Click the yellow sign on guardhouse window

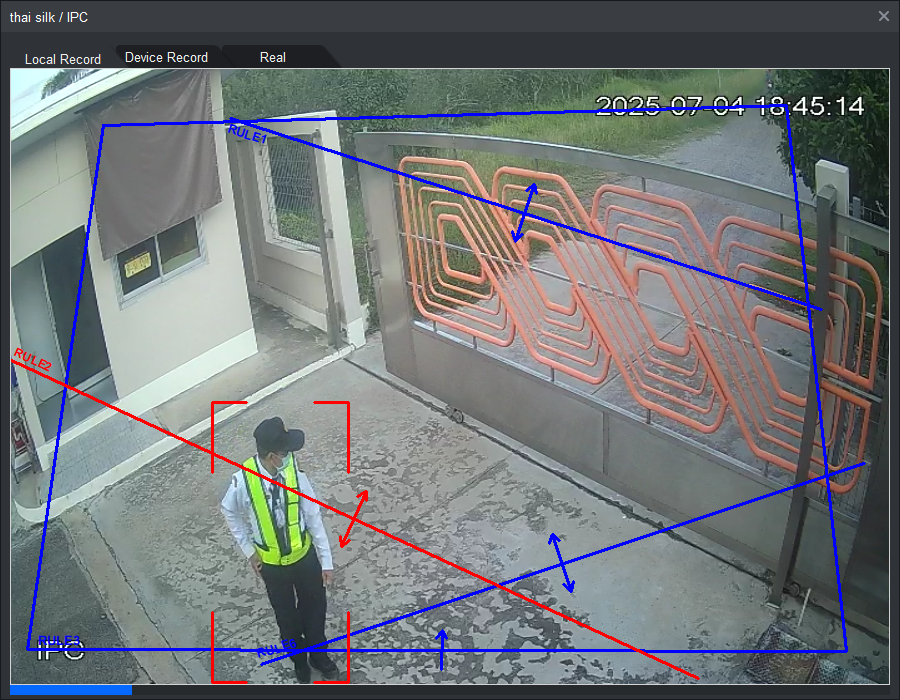137,264
